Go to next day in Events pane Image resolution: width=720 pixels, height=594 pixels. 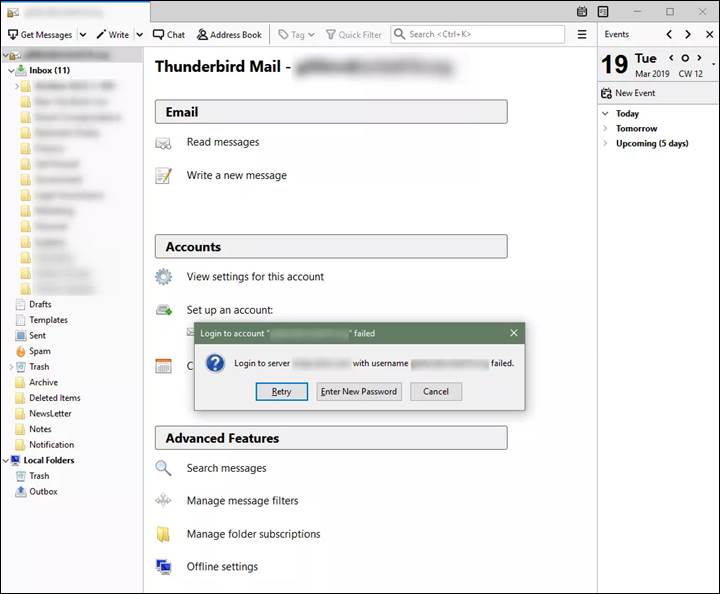pyautogui.click(x=687, y=34)
